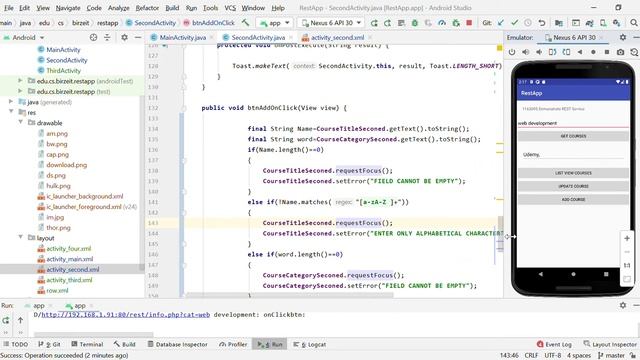Select ThirdActivity in project tree

coord(63,71)
